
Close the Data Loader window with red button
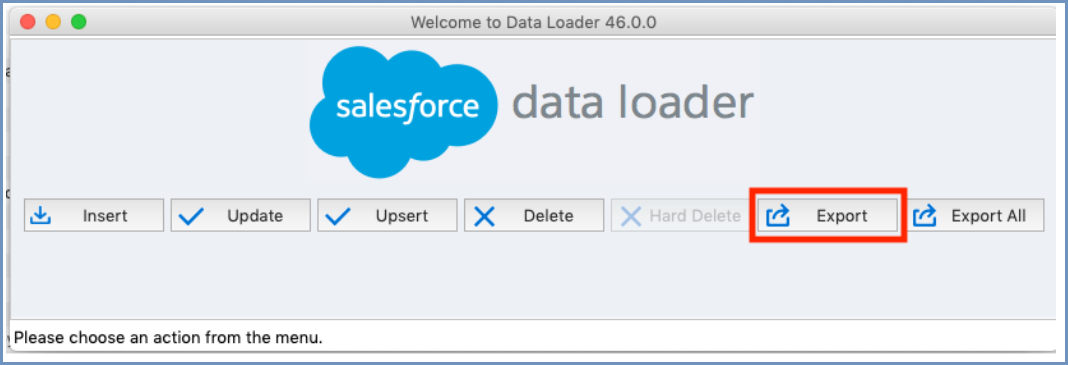(x=28, y=22)
